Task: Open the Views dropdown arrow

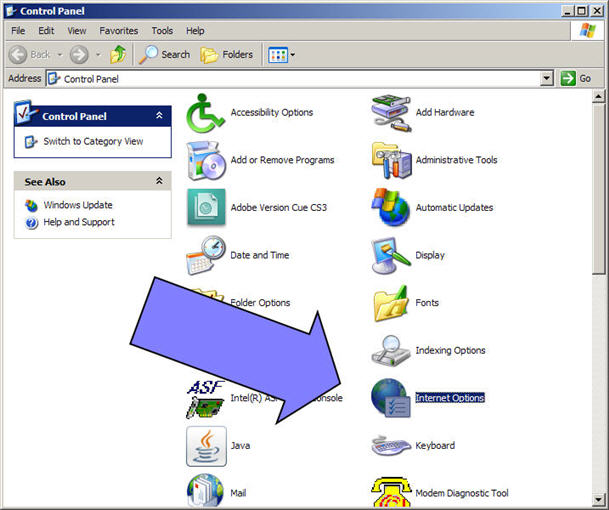Action: [293, 55]
